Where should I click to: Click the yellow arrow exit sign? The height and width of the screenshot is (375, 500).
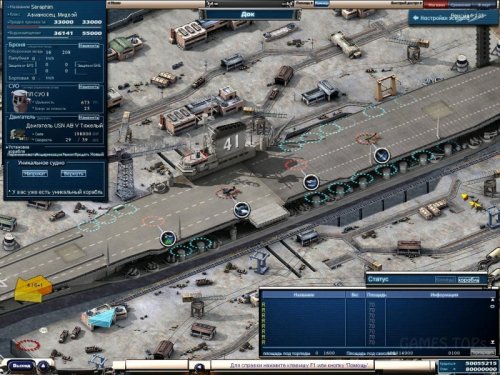pos(33,288)
